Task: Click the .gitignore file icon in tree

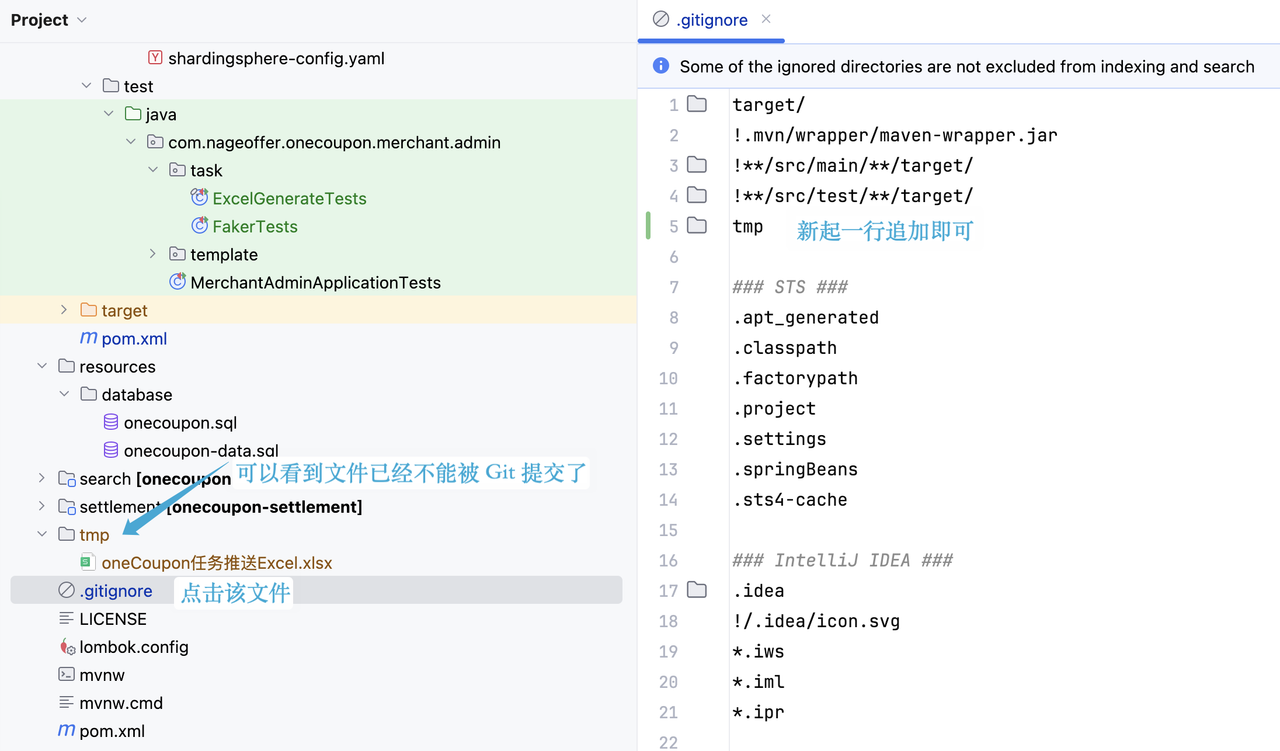Action: coord(67,590)
